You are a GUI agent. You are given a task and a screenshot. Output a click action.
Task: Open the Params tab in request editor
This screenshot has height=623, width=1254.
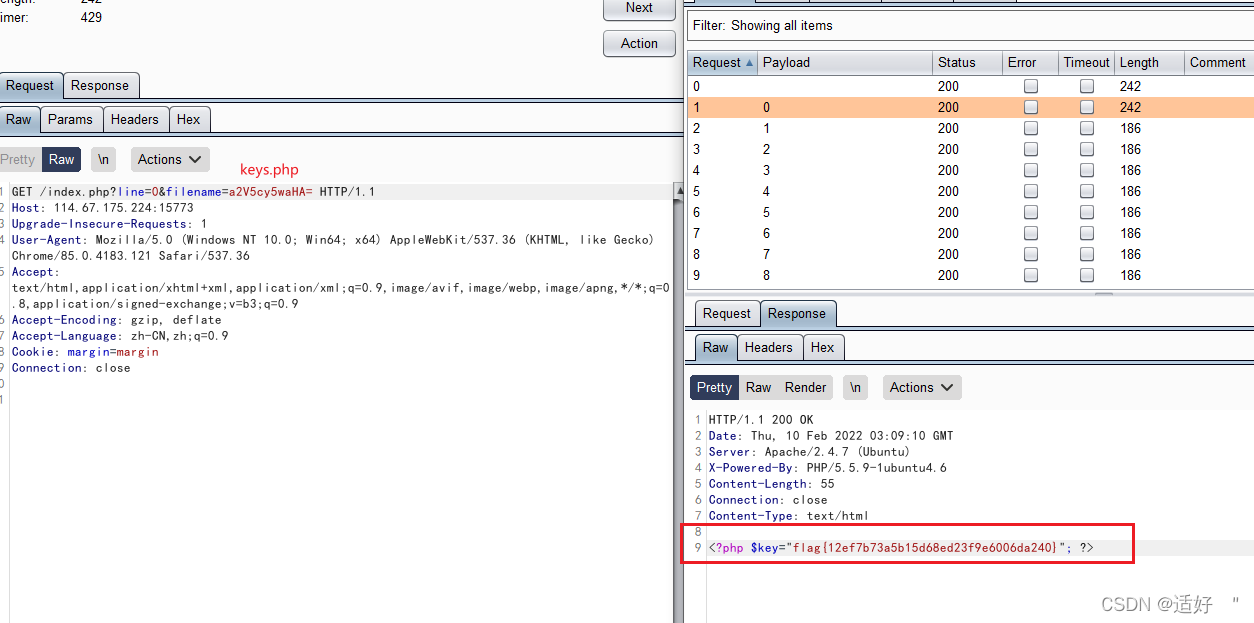tap(70, 120)
